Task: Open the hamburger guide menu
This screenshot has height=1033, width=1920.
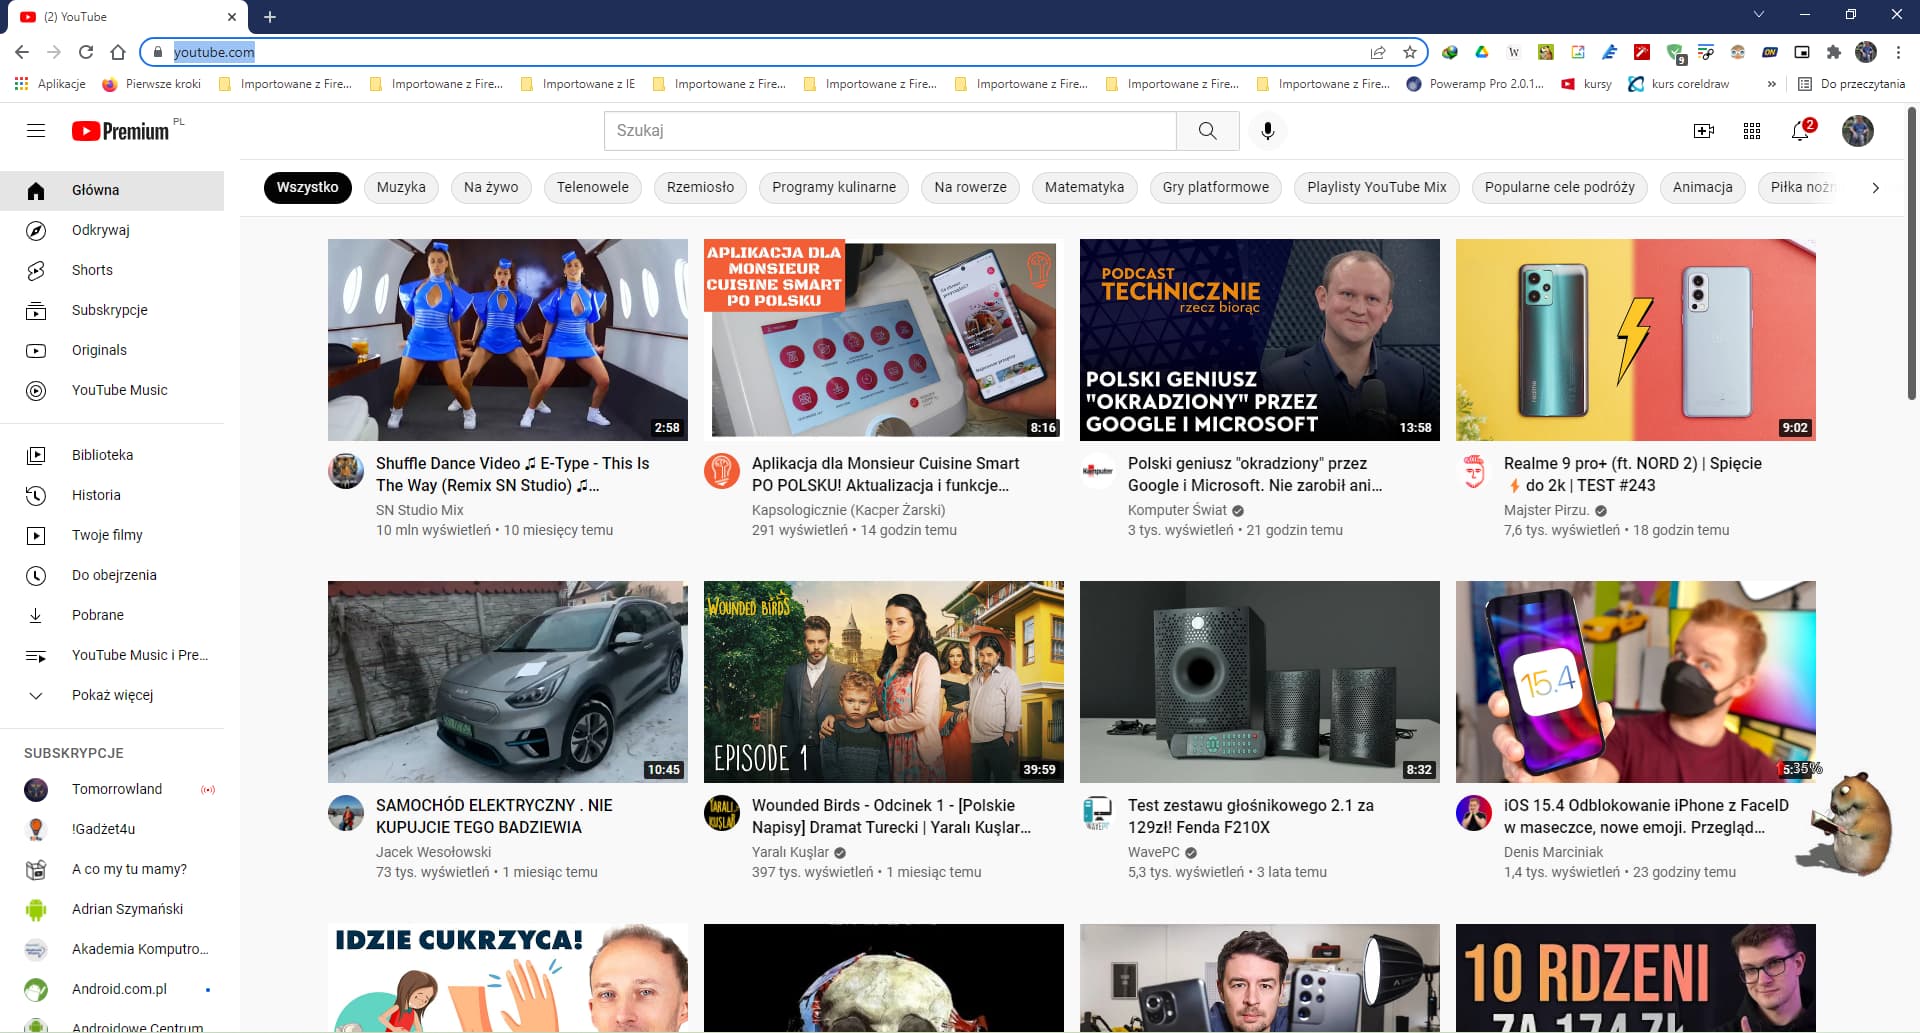Action: pos(36,131)
